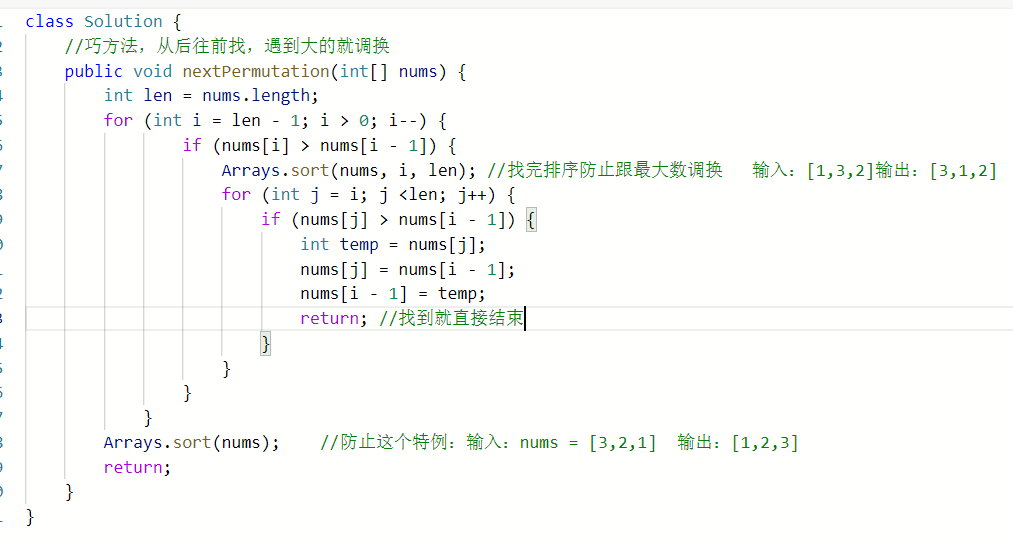Click the "Arrays.sort(nums);" statement
This screenshot has width=1013, height=535.
click(192, 443)
